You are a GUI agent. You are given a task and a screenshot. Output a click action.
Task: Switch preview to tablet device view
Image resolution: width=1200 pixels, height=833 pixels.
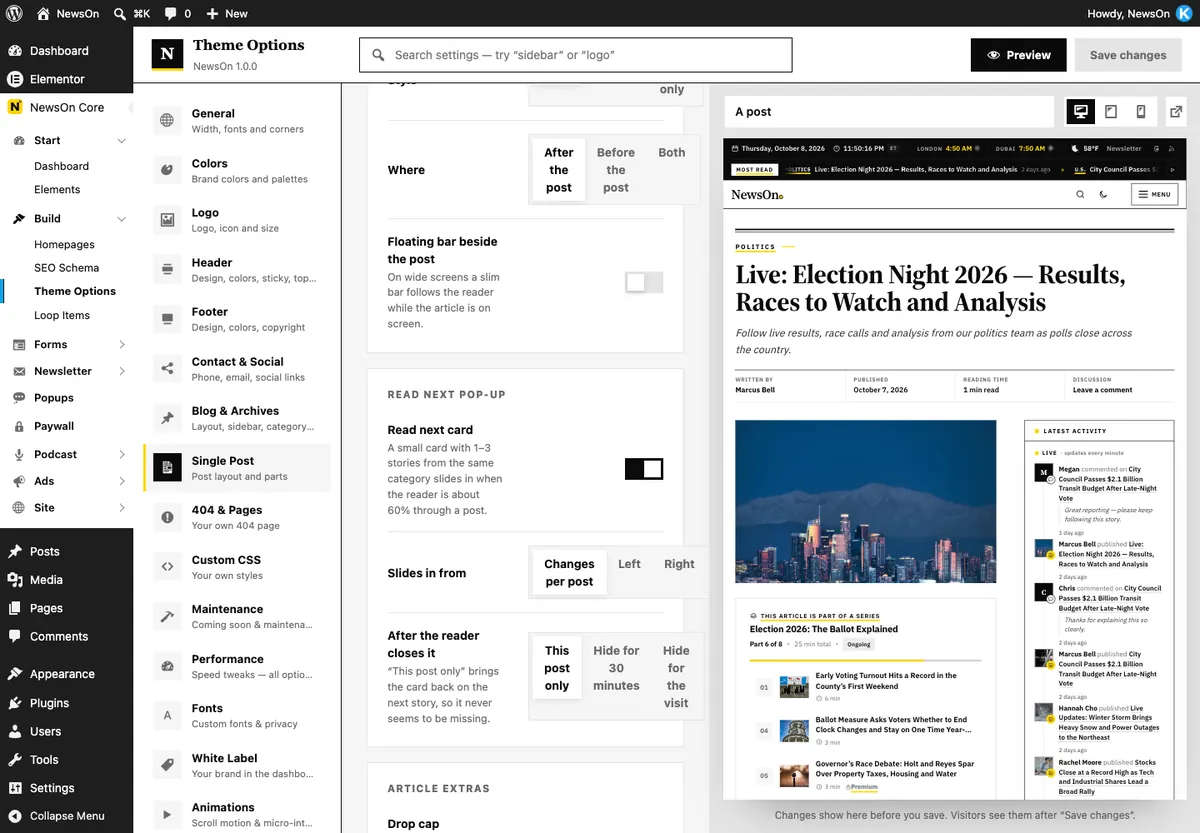click(1111, 112)
